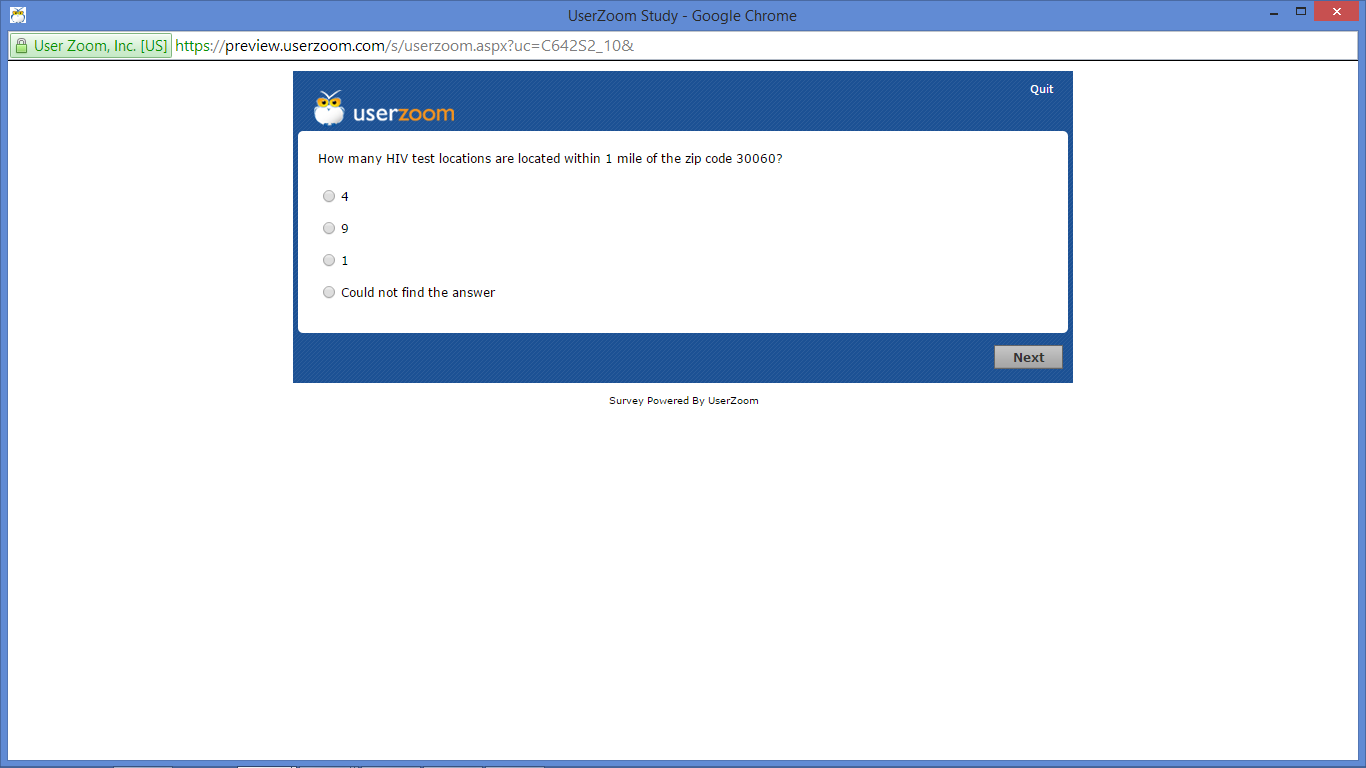Quit the survey via Quit link
Screen dimensions: 1366x768
(1042, 89)
